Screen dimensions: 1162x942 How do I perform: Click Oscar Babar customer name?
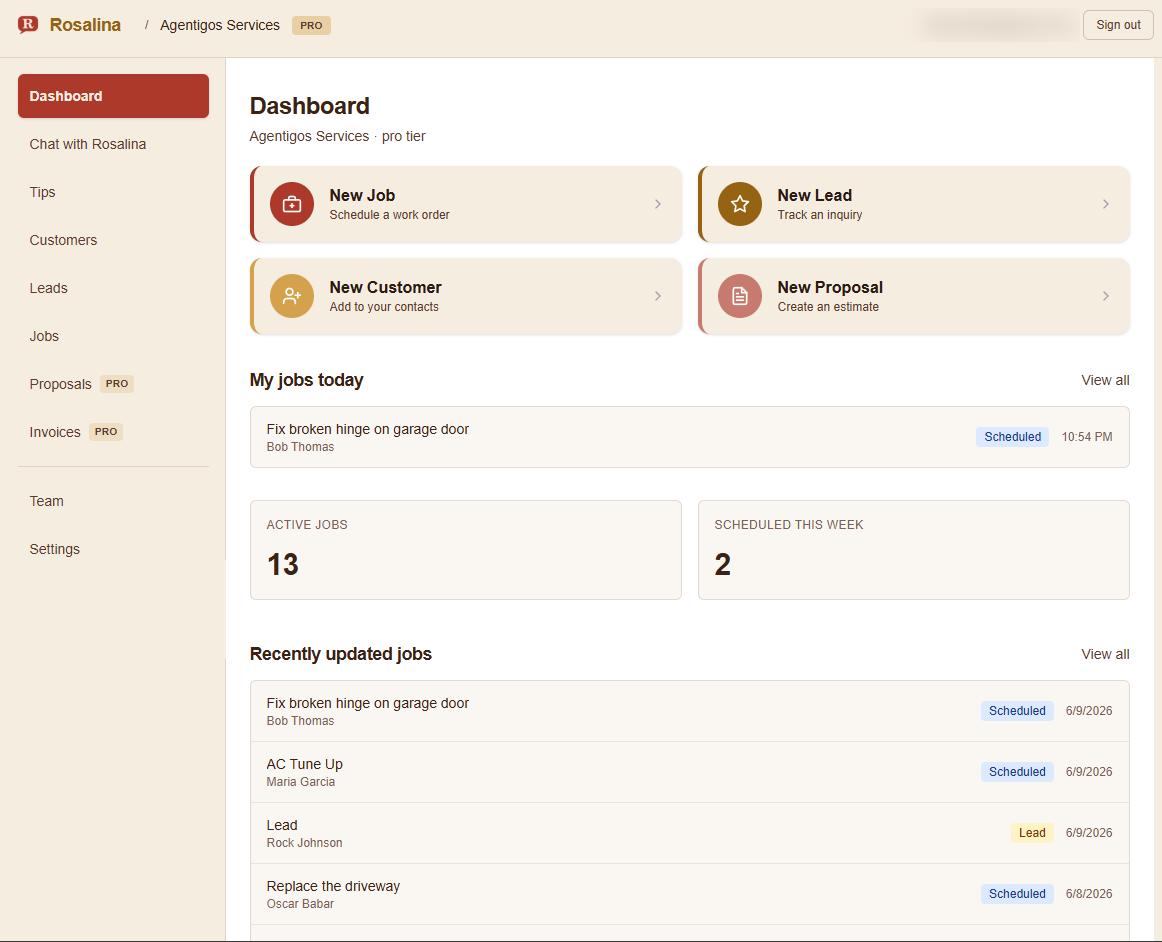click(x=300, y=904)
